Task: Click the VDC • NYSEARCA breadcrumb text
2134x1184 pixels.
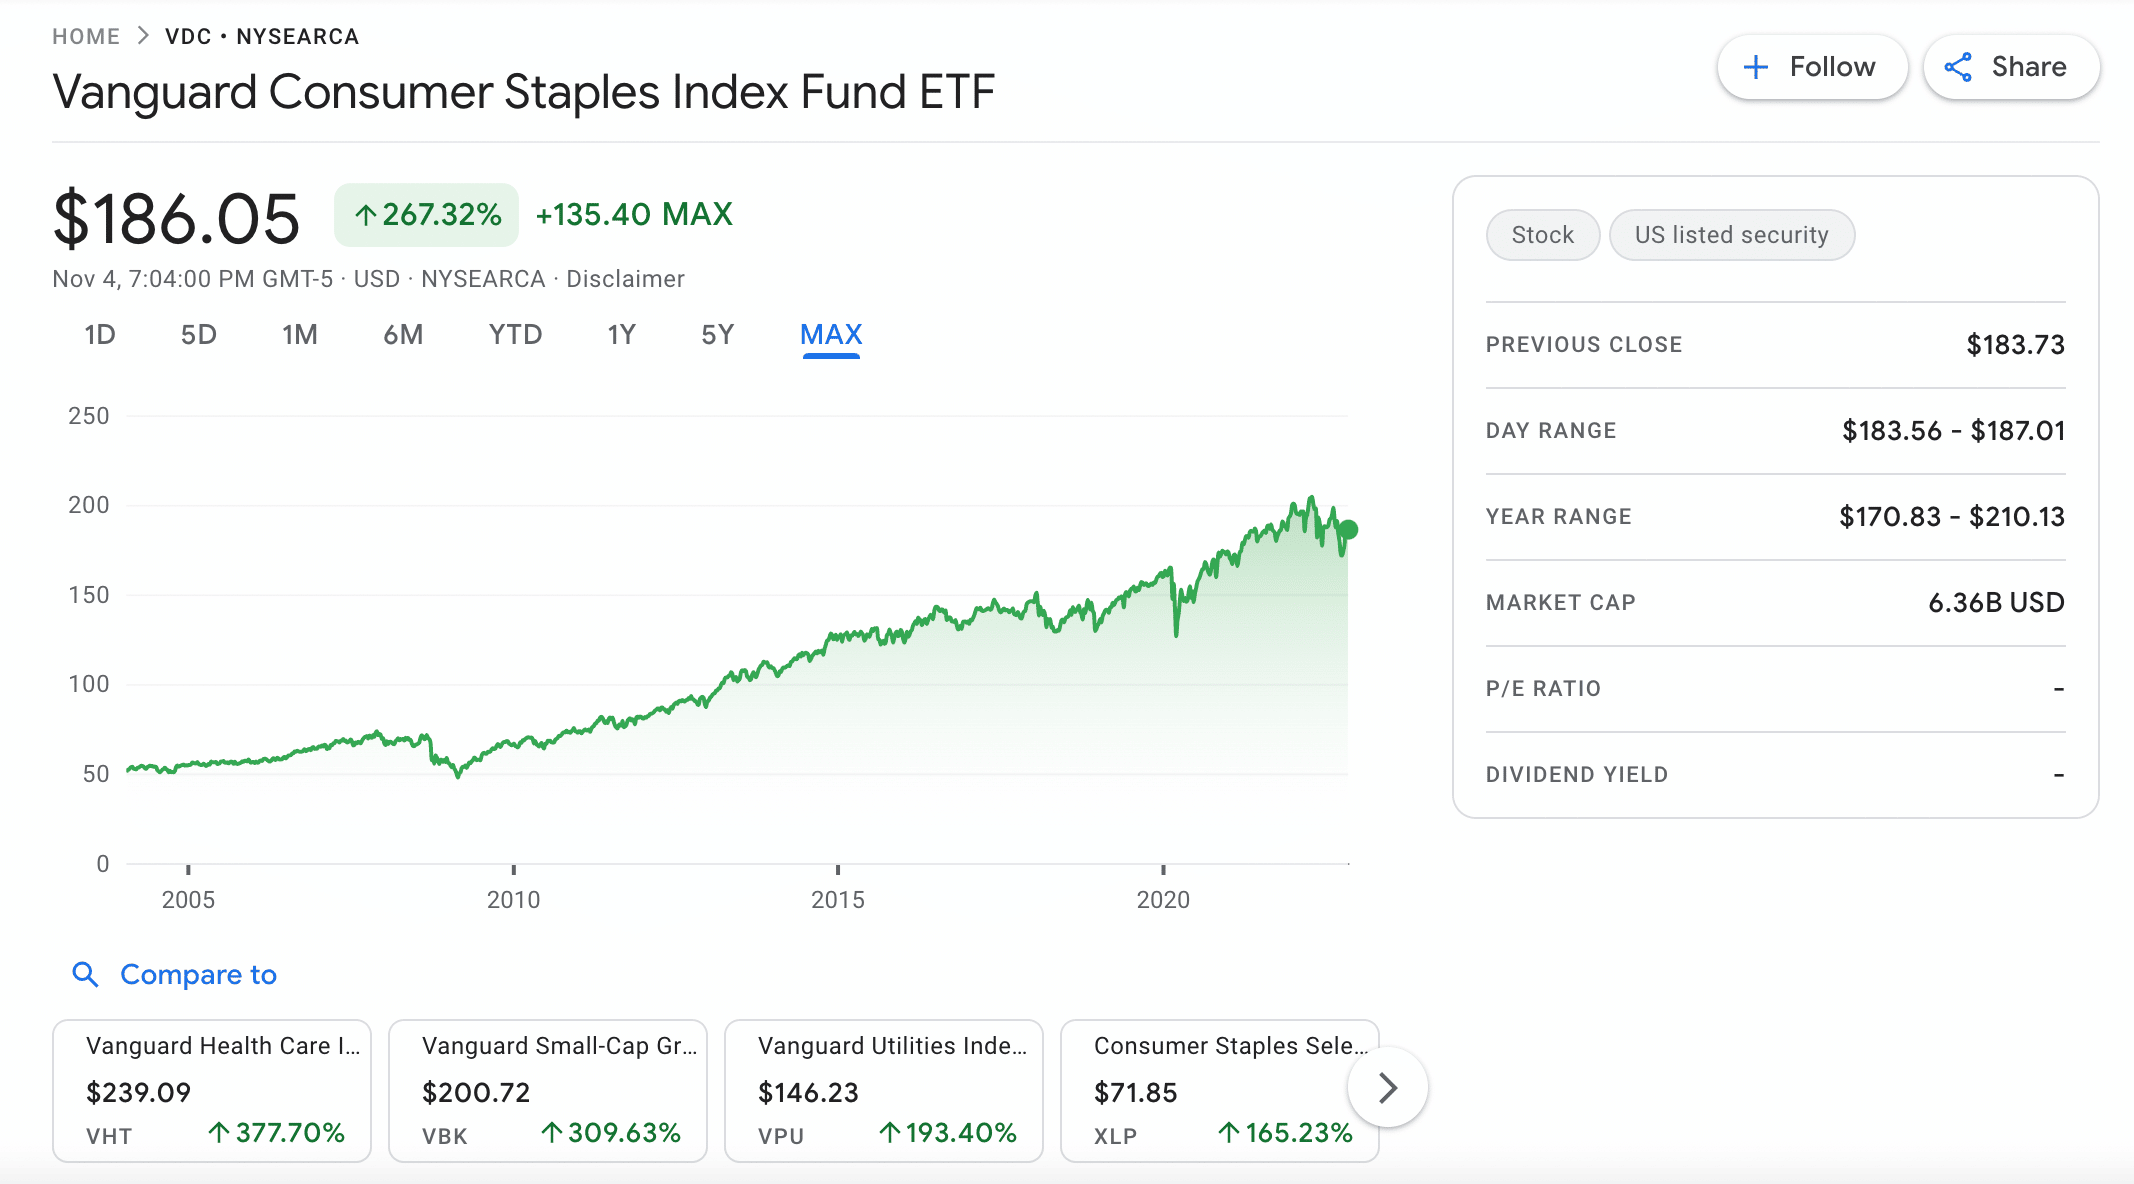Action: coord(262,36)
